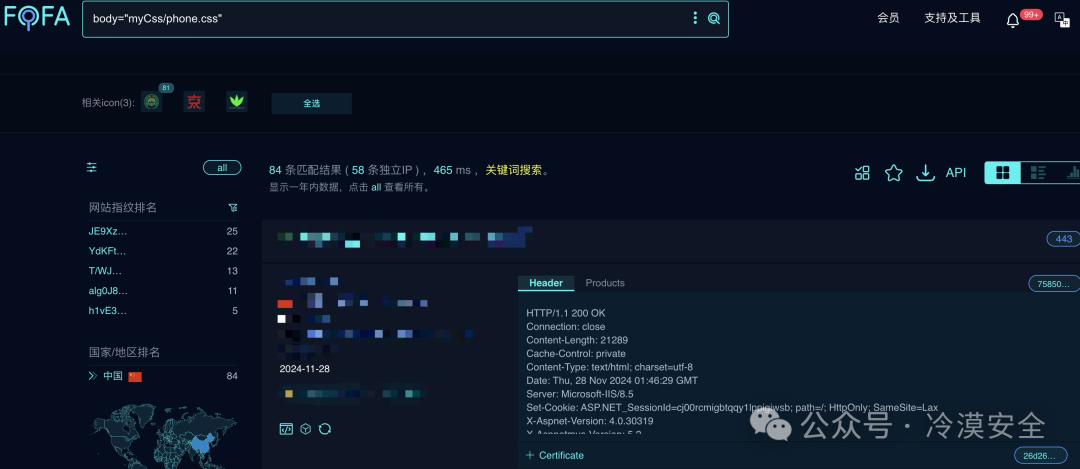Viewport: 1080px width, 469px height.
Task: Open the search options three-dot menu
Action: coord(695,19)
